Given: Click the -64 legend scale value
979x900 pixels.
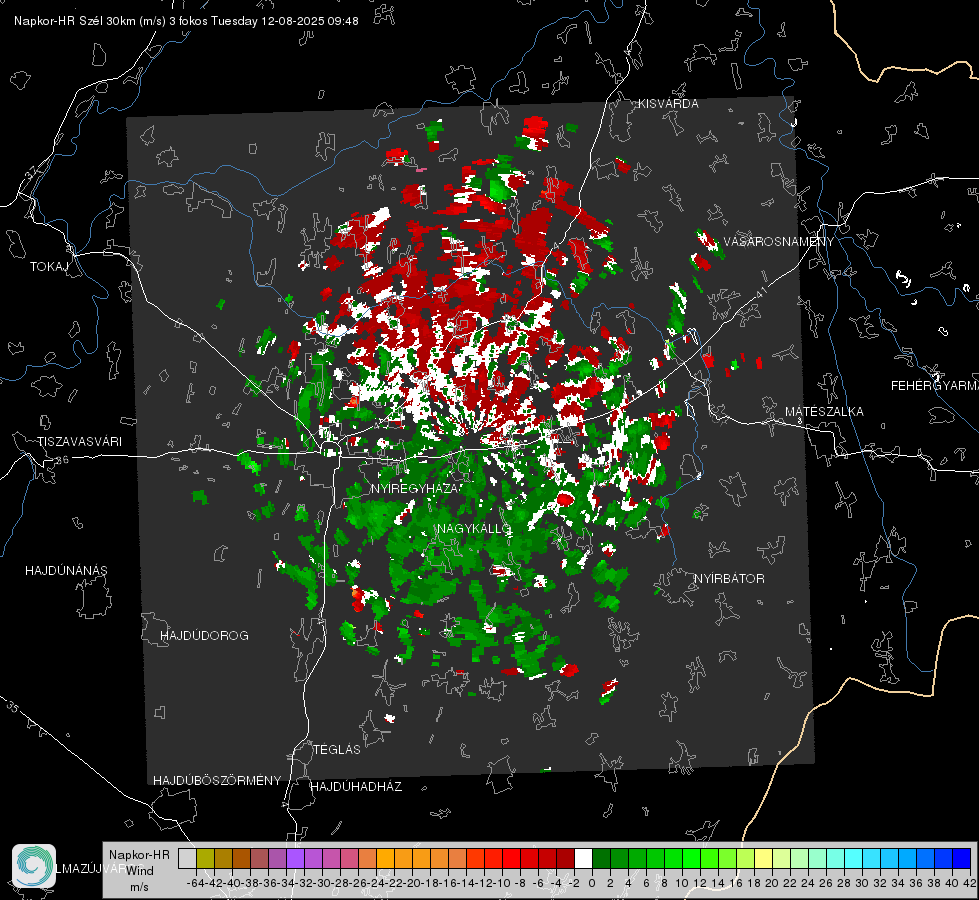Looking at the screenshot, I should (x=195, y=883).
